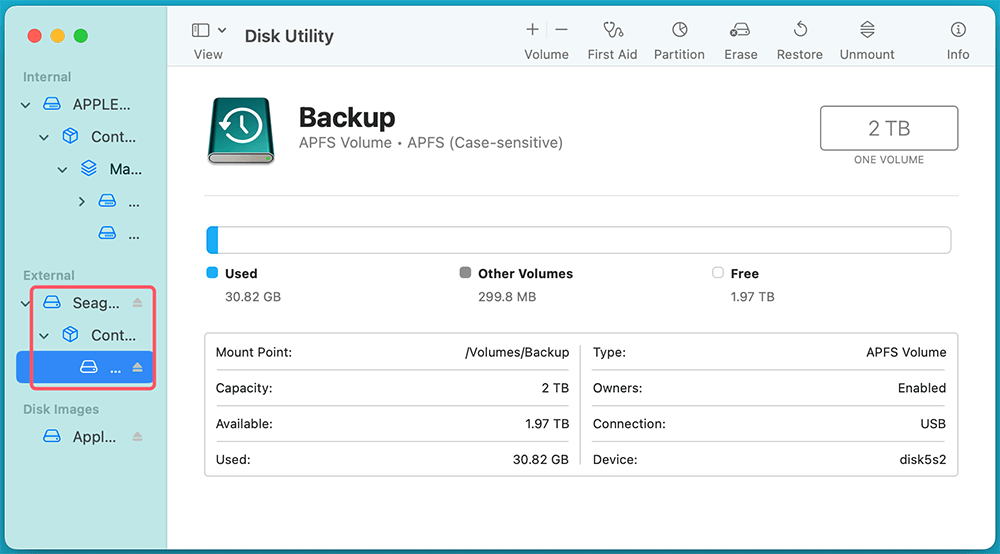This screenshot has height=554, width=1000.
Task: Collapse the external Container item
Action: pyautogui.click(x=44, y=336)
